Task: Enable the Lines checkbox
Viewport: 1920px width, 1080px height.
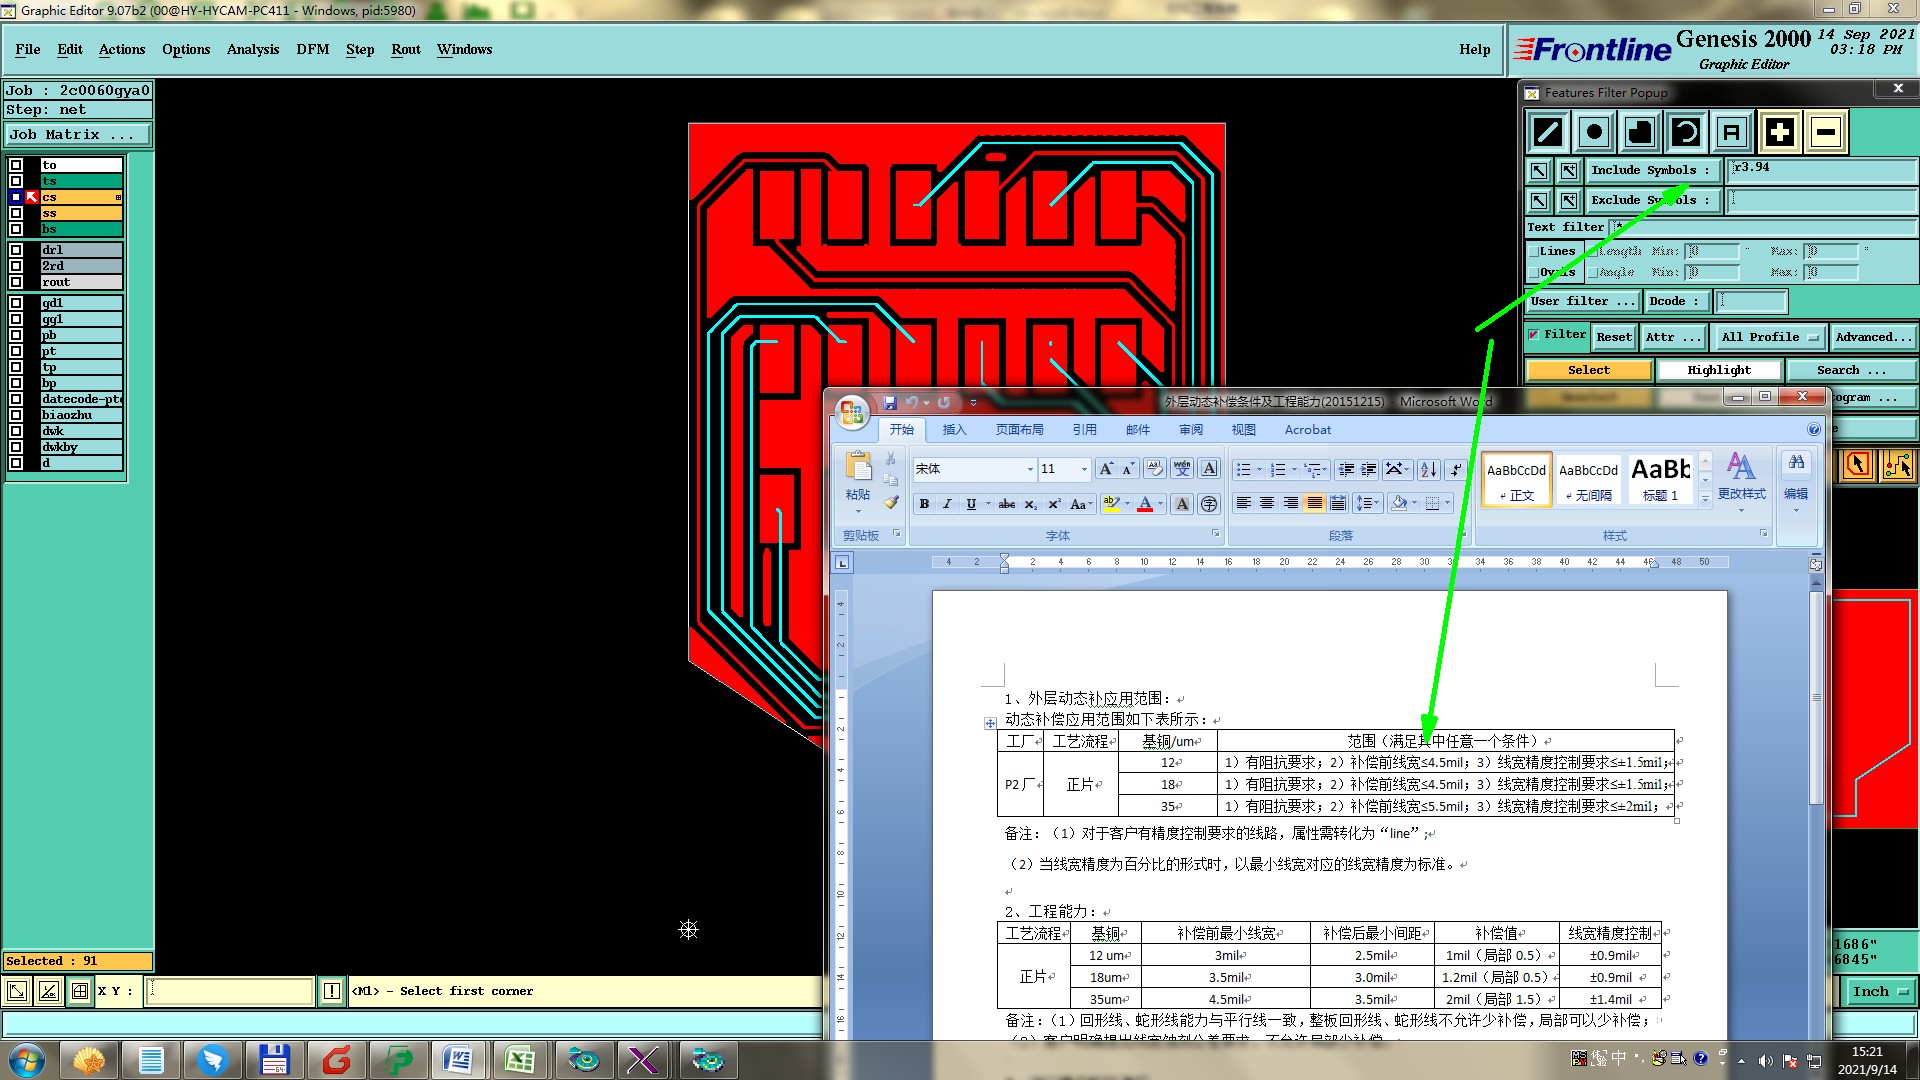Action: pos(1534,252)
